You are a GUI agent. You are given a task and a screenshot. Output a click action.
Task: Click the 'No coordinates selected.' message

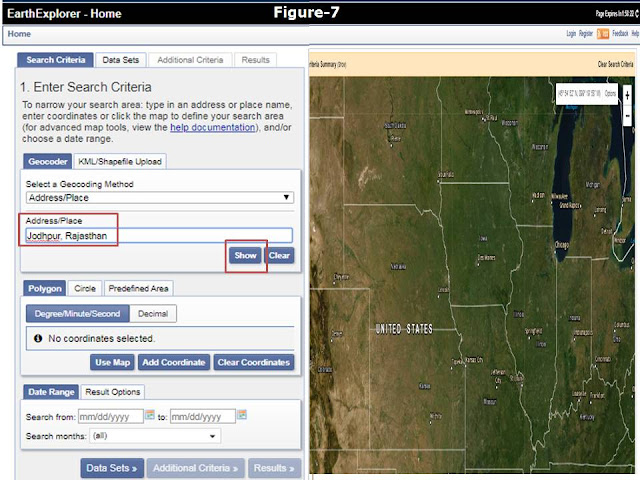pos(101,338)
